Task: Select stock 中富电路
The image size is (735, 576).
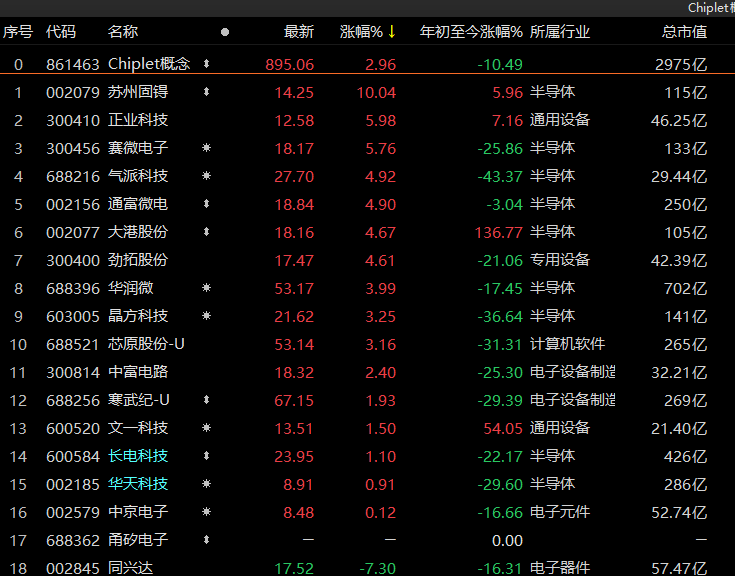Action: coord(138,372)
